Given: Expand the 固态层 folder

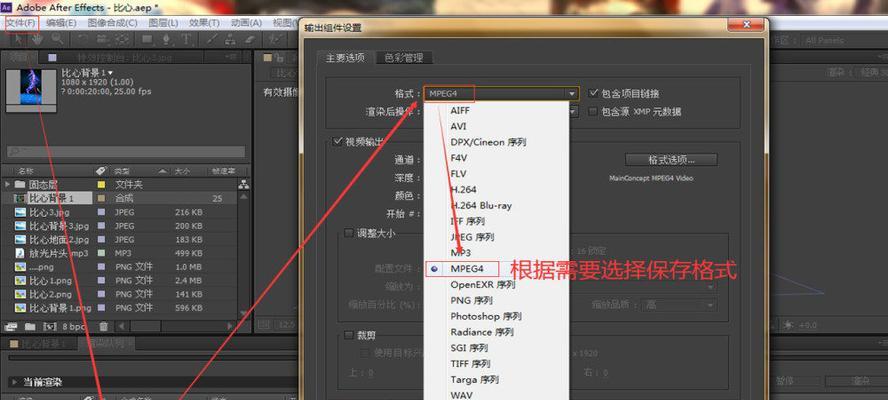Looking at the screenshot, I should click(x=7, y=184).
